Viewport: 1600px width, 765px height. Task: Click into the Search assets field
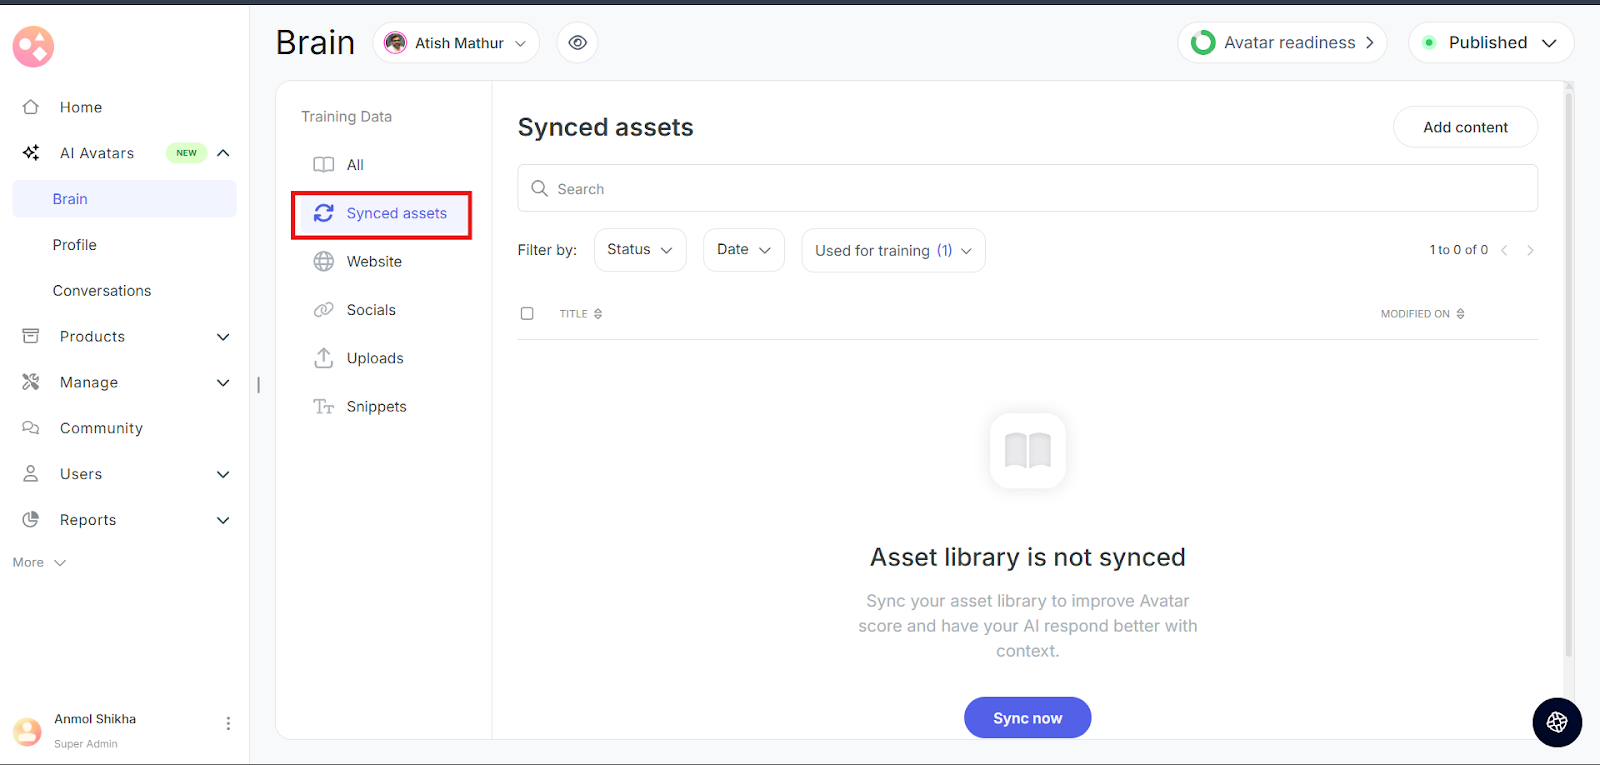1027,189
